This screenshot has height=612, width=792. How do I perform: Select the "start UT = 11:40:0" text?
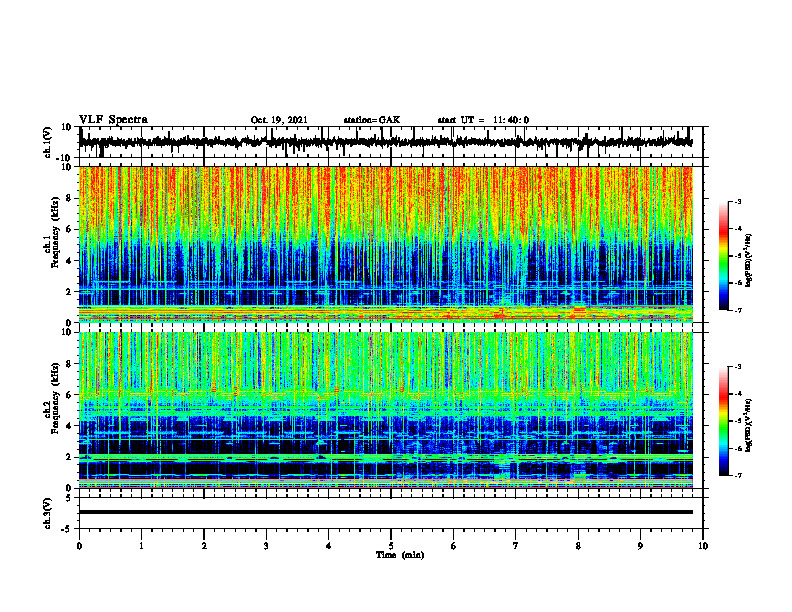tap(483, 120)
